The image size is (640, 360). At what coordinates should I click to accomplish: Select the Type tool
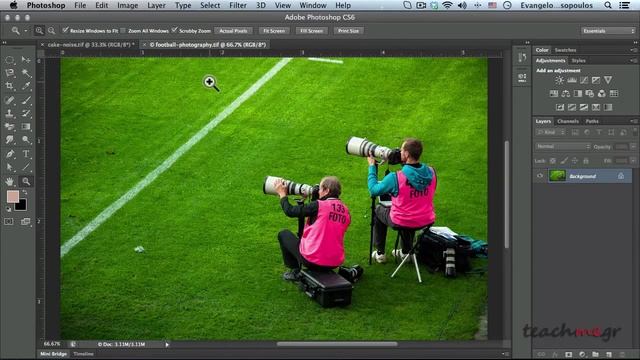tap(26, 154)
